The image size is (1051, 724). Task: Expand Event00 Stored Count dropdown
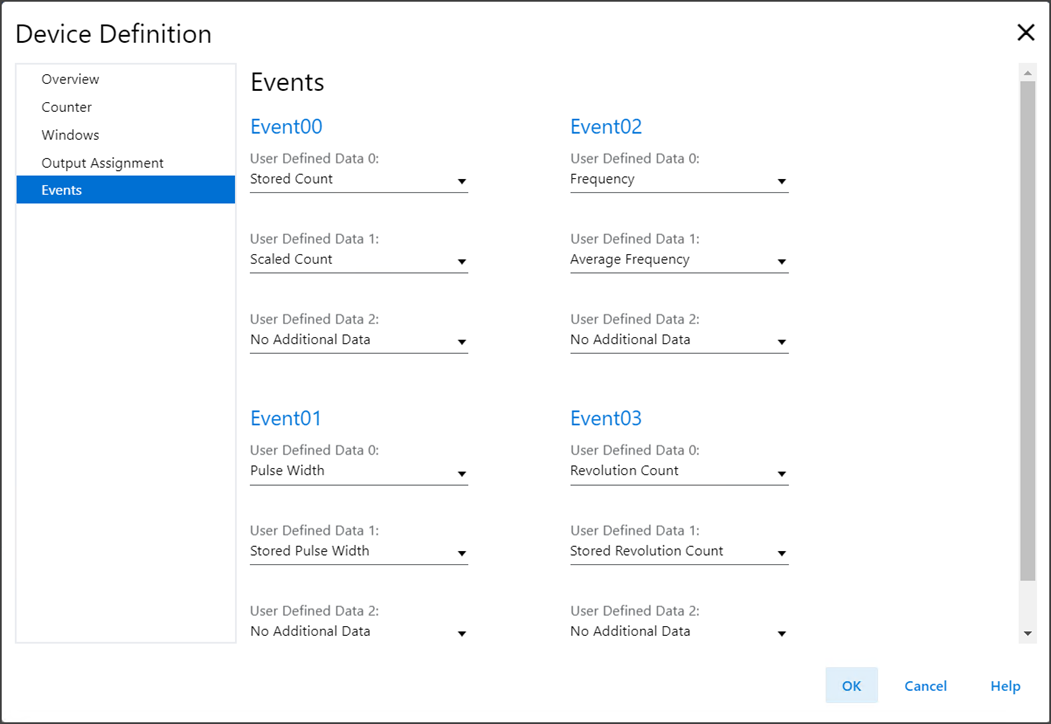point(358,180)
